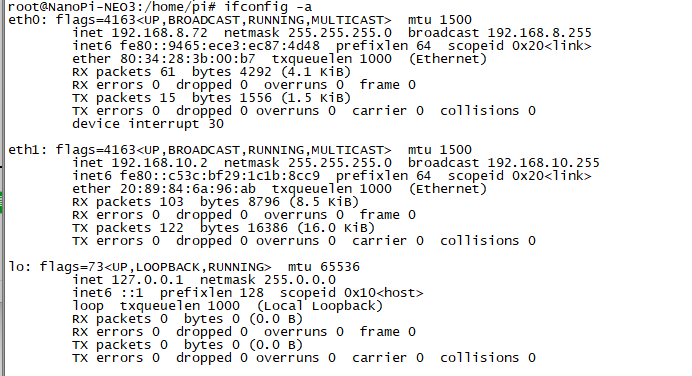Click the eth1 inet6 address fe80::c53c:bf29:1c1b:8cc9
This screenshot has width=692, height=376.
(x=220, y=176)
